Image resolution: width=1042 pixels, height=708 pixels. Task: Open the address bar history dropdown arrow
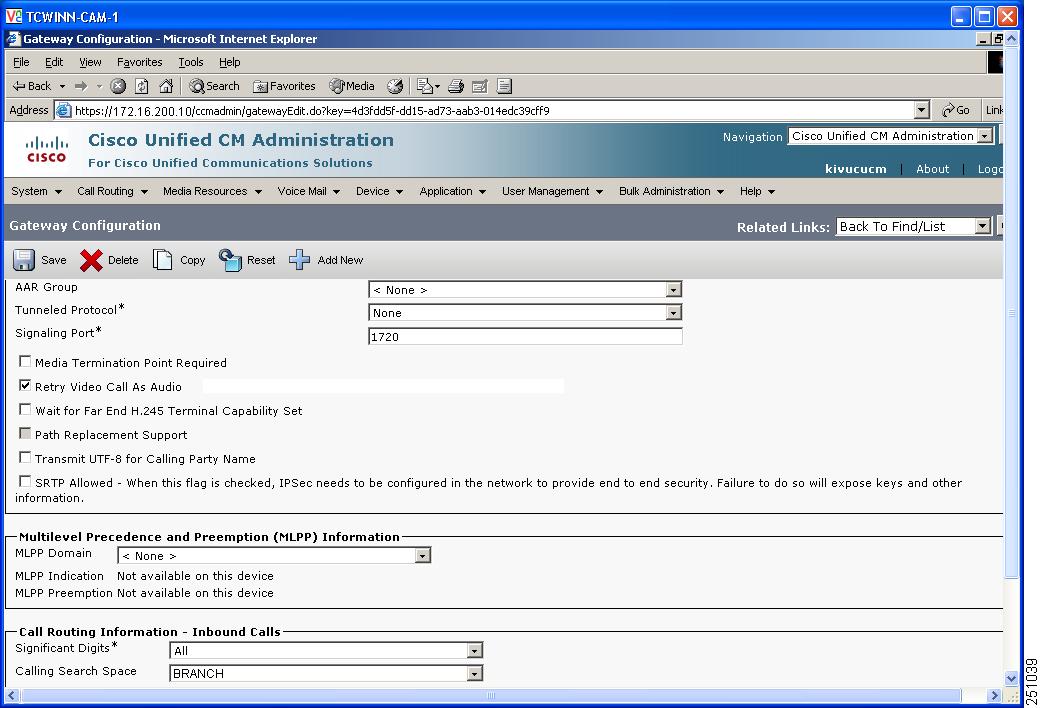click(921, 110)
